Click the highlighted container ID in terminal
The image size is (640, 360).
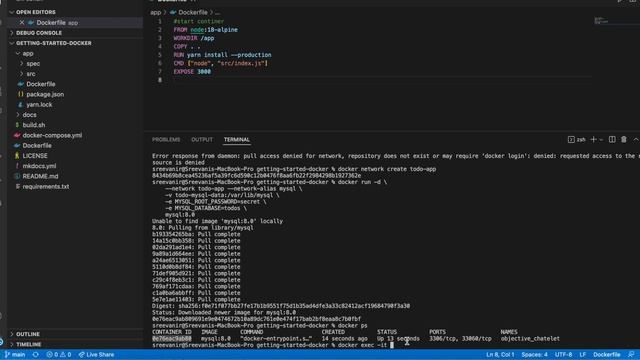pyautogui.click(x=171, y=339)
